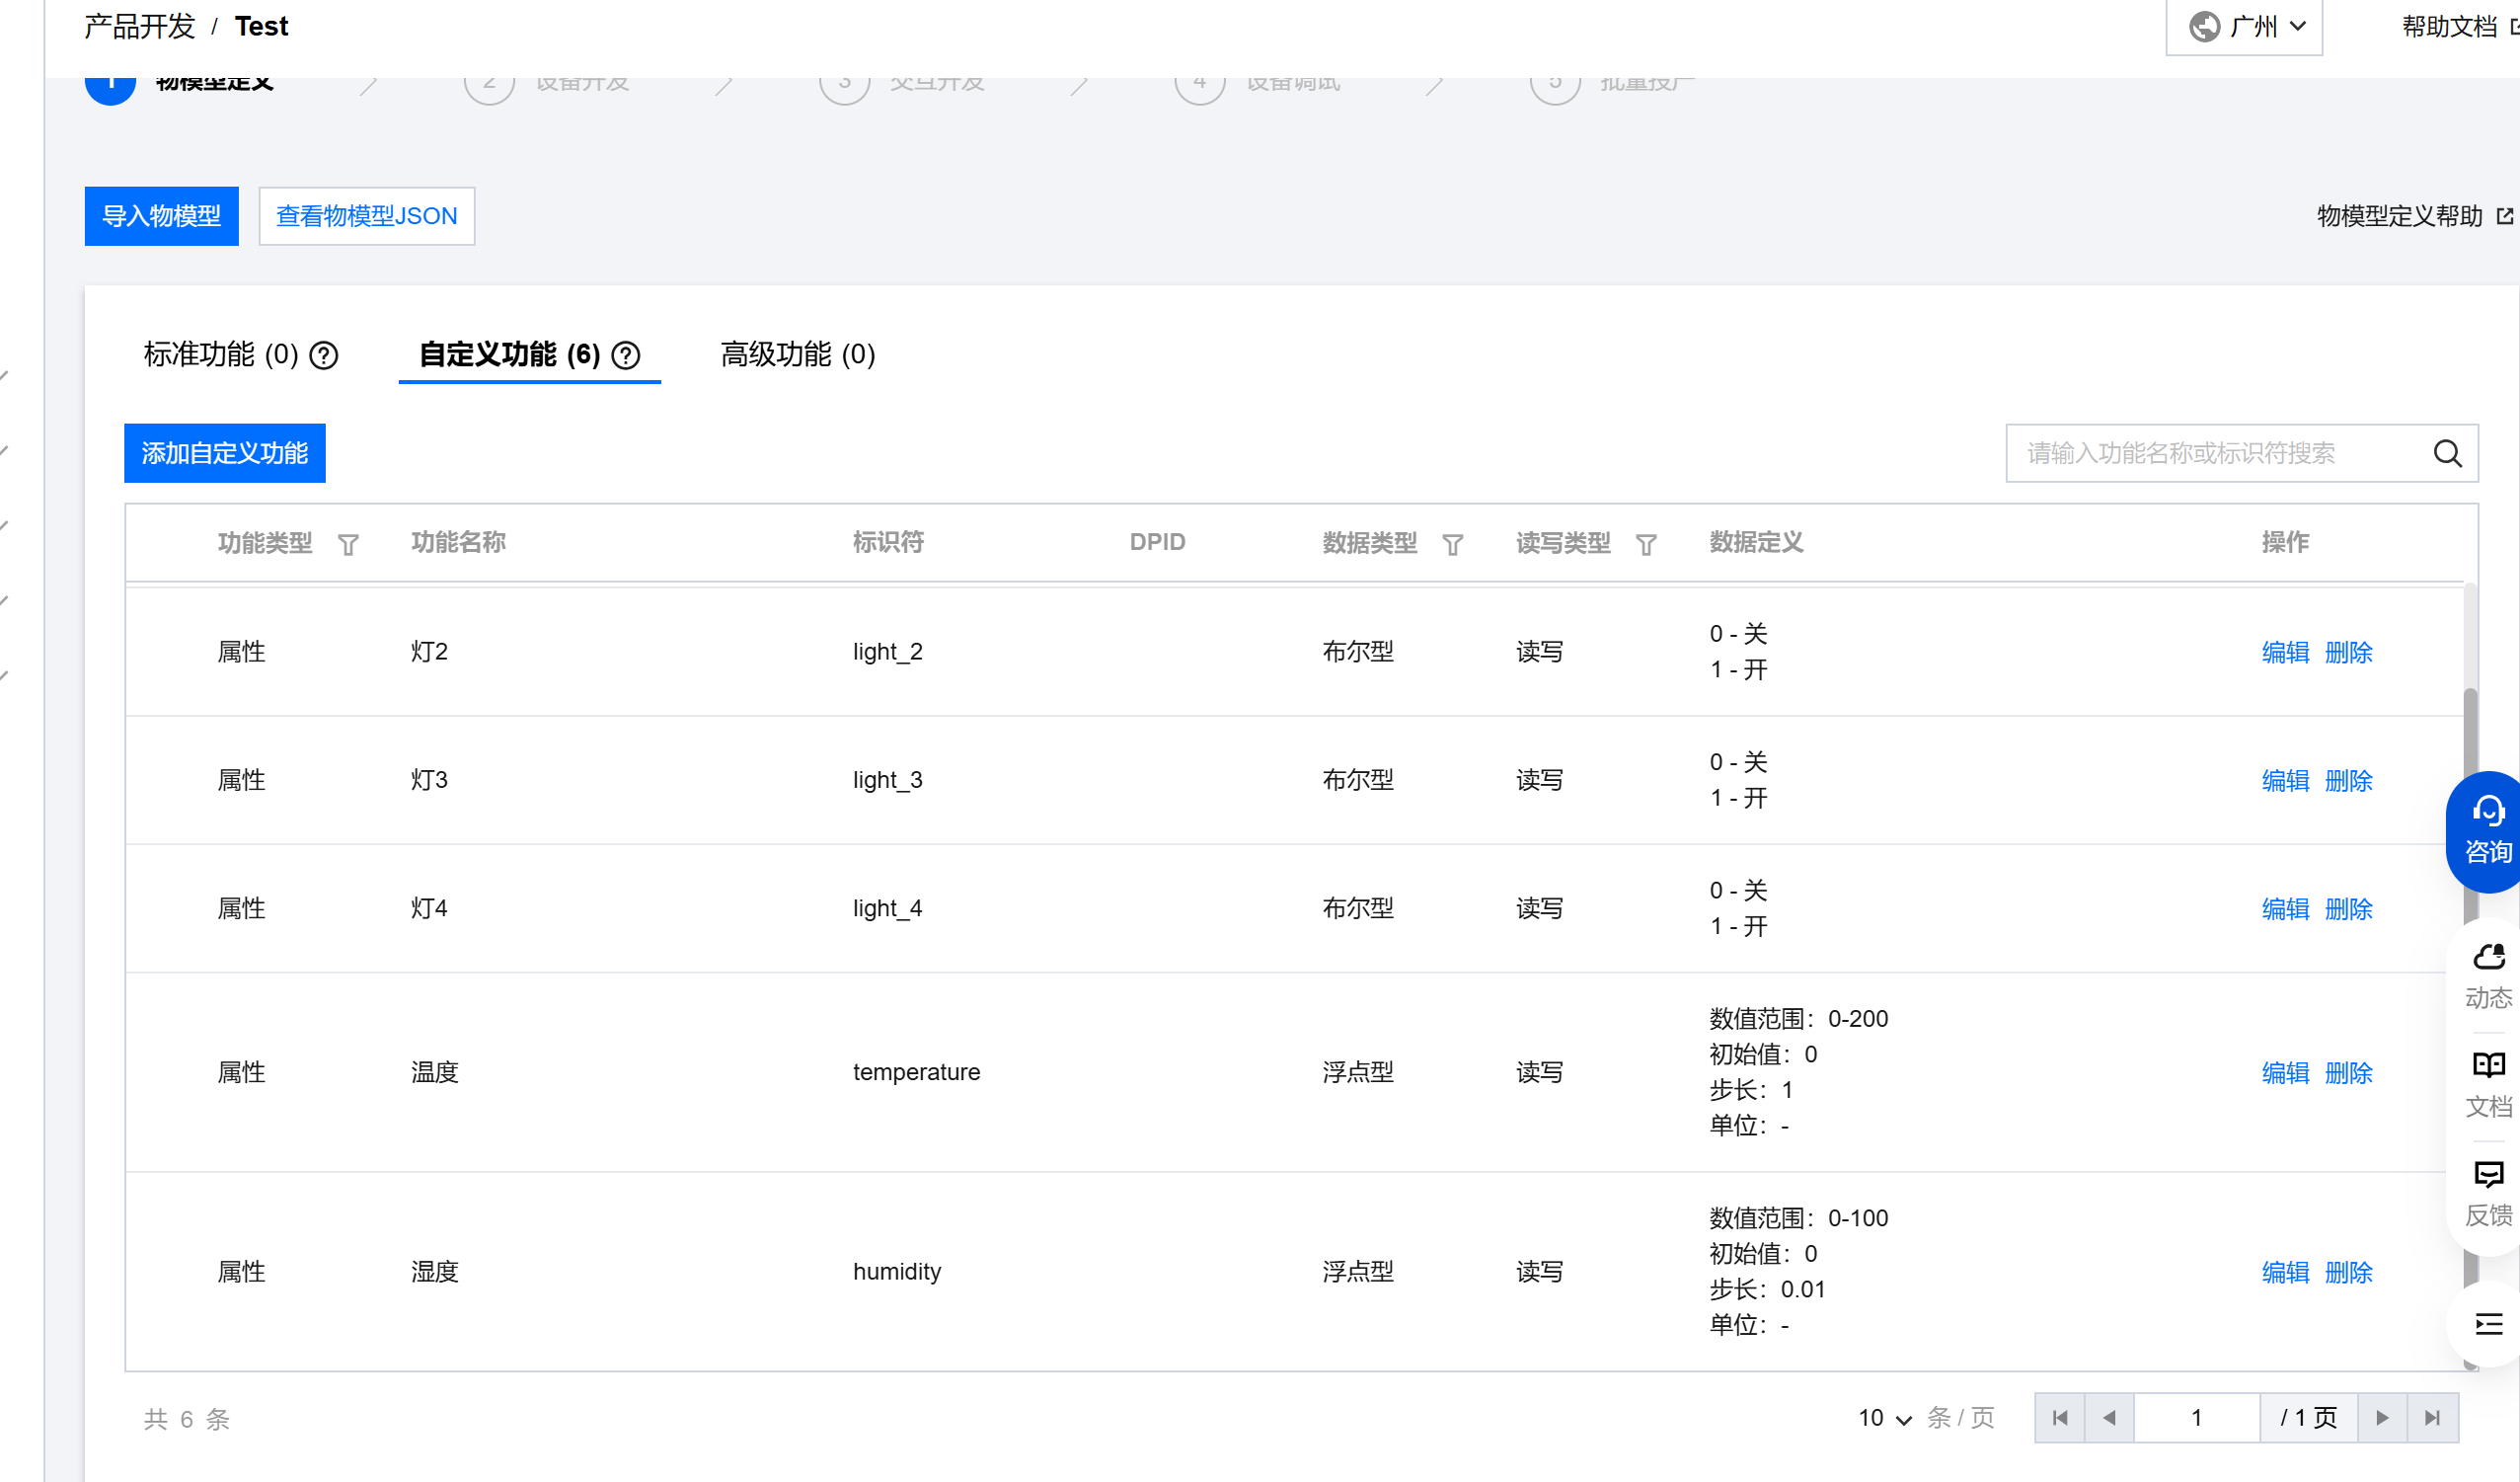Click the 添加自定义功能 button
This screenshot has height=1482, width=2520.
click(x=224, y=453)
